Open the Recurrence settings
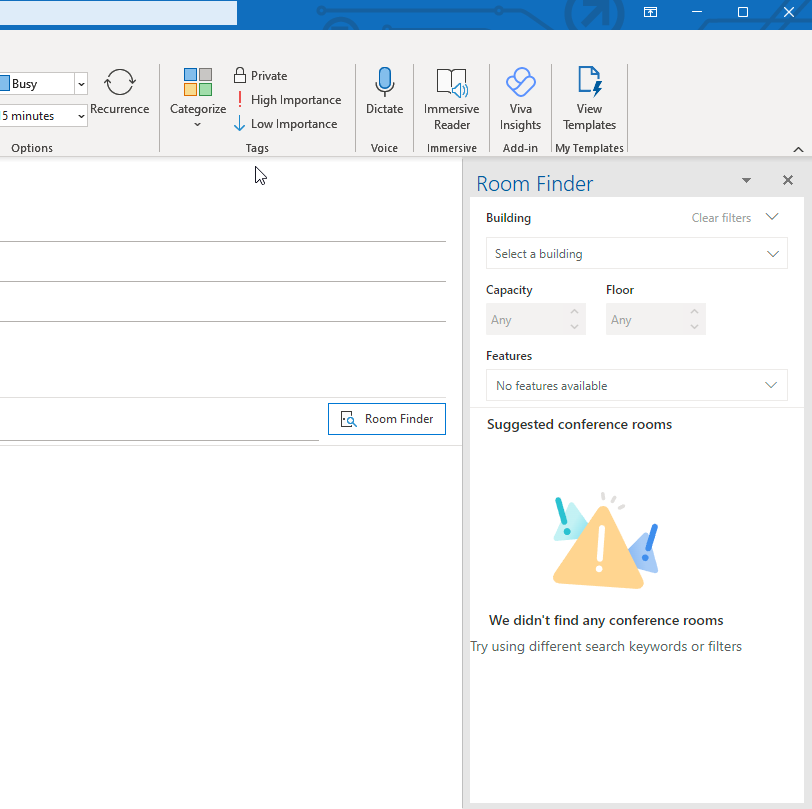This screenshot has height=809, width=812. coord(119,92)
